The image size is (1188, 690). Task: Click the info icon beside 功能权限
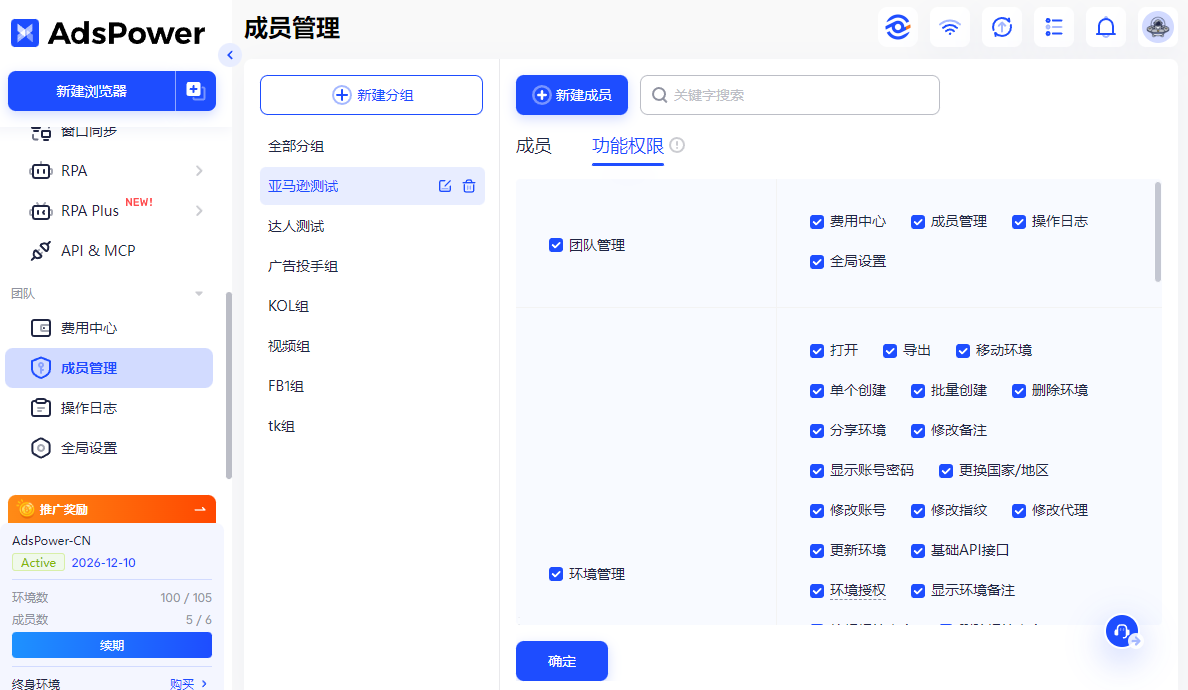tap(677, 145)
